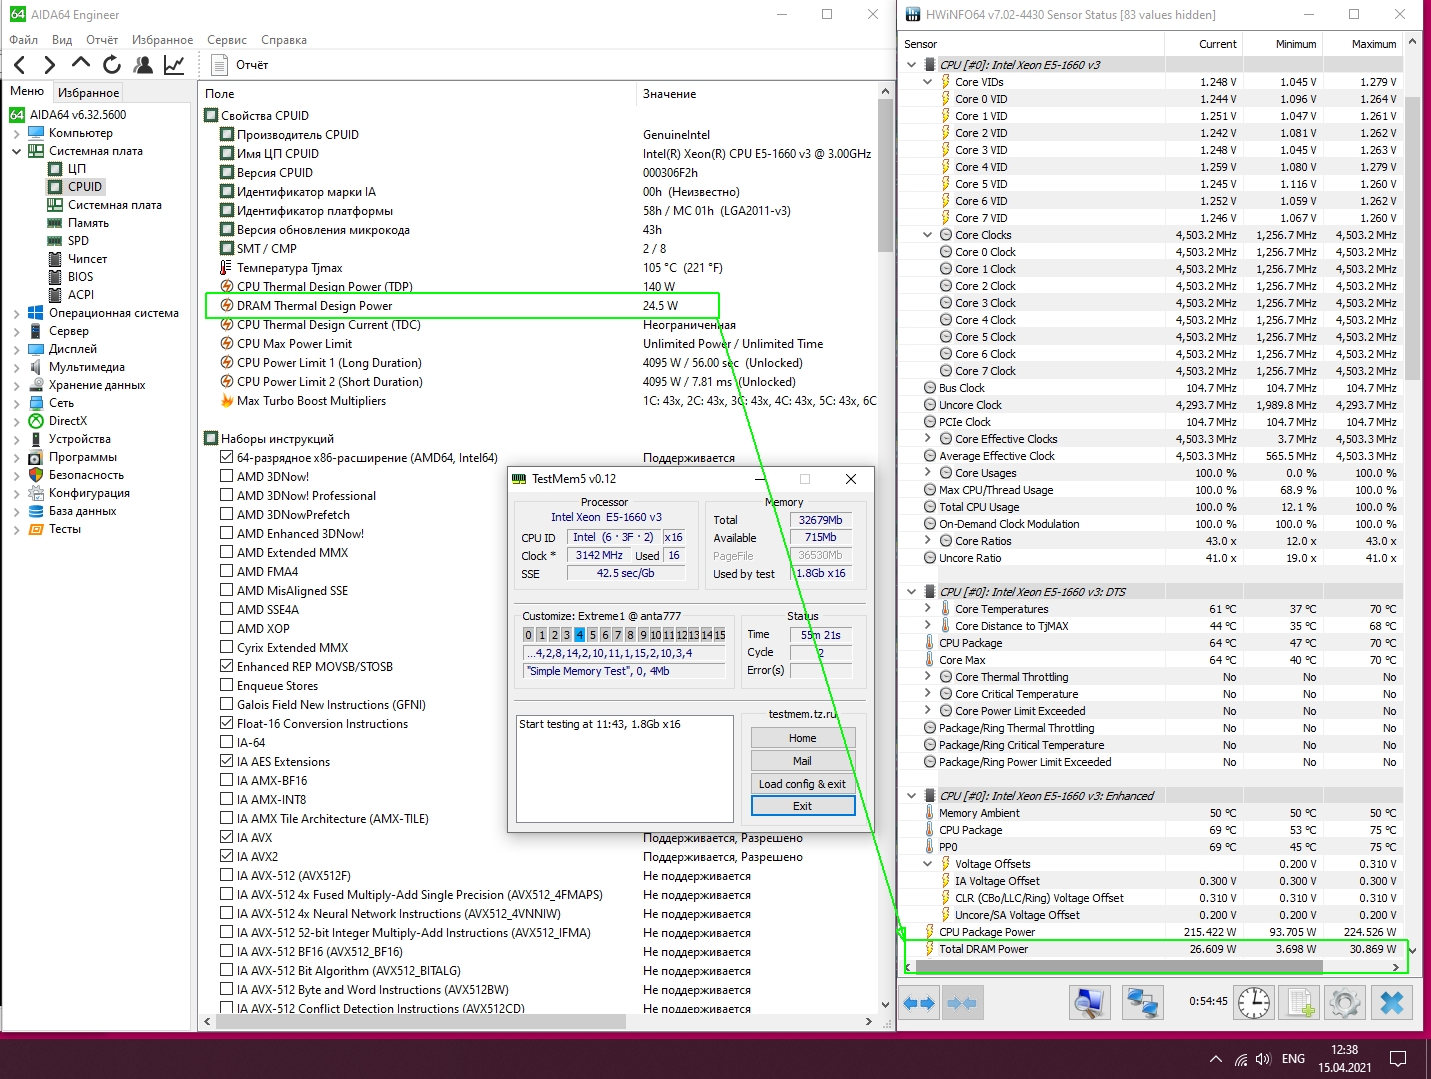The image size is (1431, 1079).
Task: Select ЦП under Системная плата
Action: (77, 169)
